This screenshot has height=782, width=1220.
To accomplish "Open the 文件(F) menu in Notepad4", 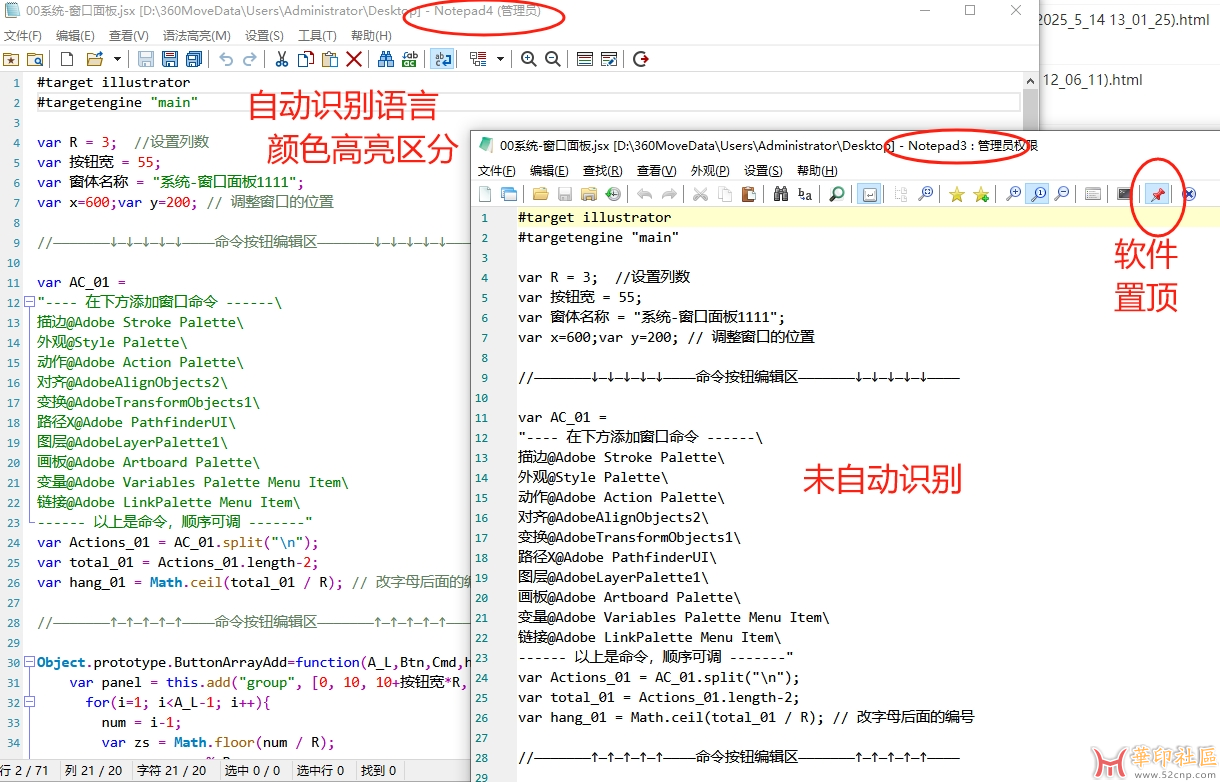I will [x=23, y=35].
